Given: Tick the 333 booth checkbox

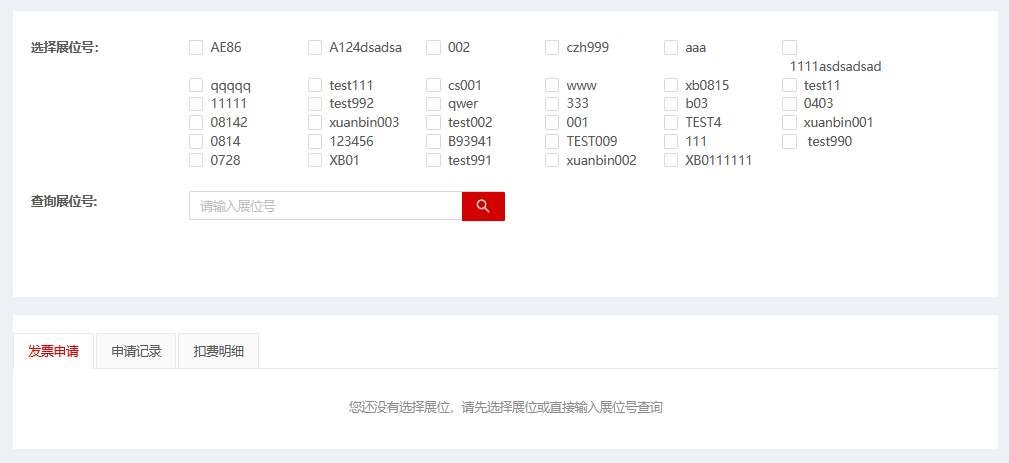Looking at the screenshot, I should point(552,104).
